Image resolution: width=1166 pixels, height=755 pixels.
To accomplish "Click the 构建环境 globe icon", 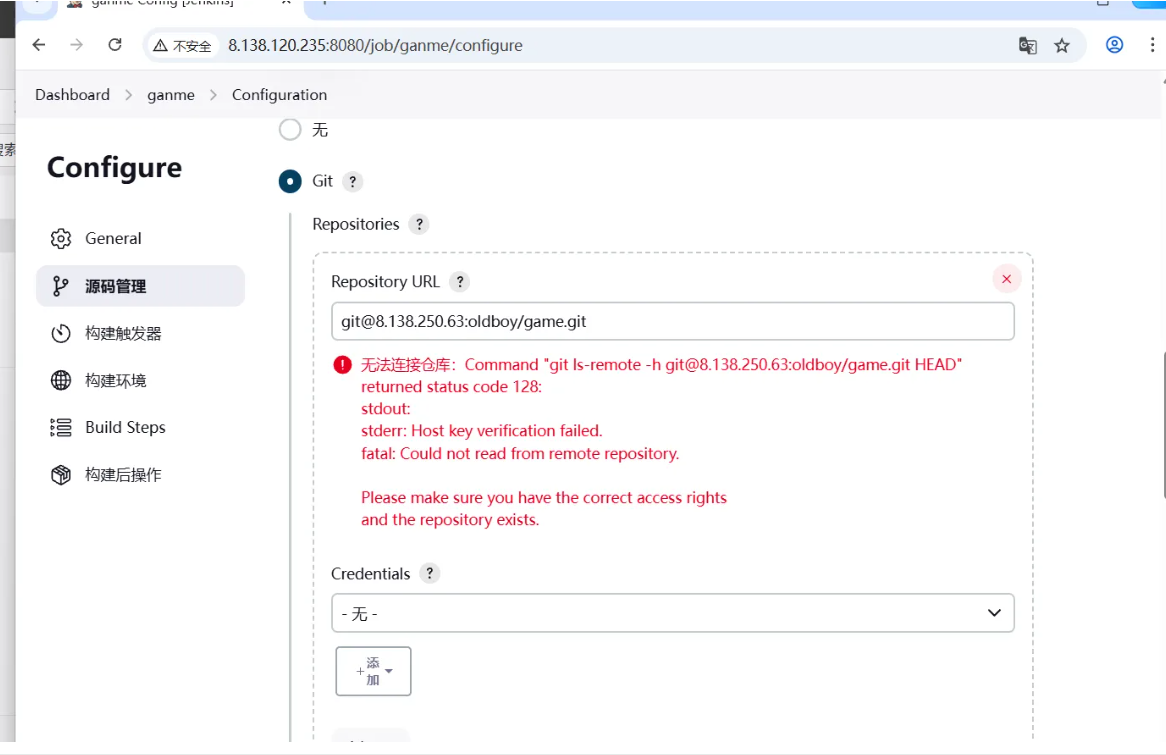I will 61,380.
